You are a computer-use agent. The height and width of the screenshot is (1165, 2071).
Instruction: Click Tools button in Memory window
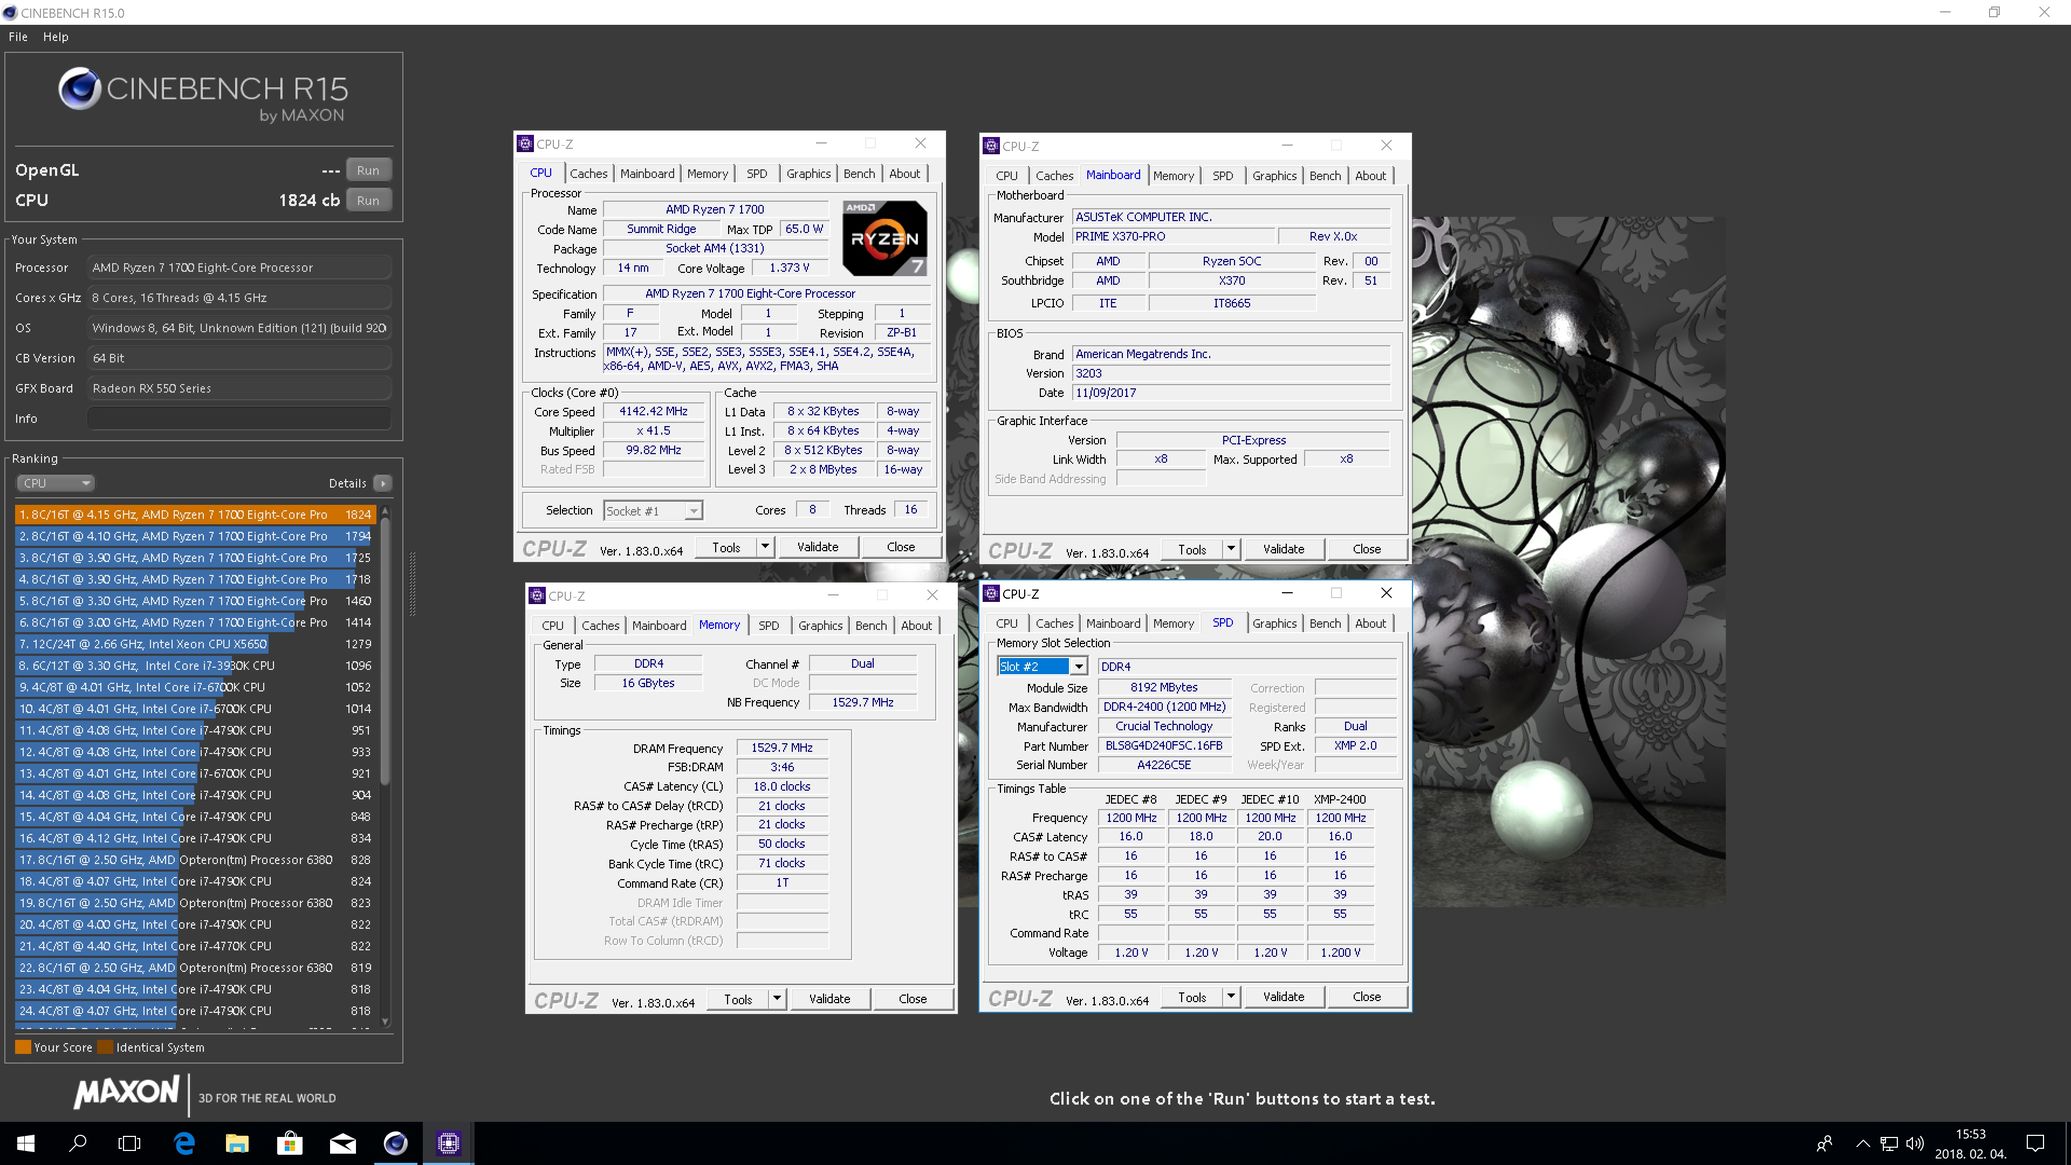pyautogui.click(x=738, y=999)
